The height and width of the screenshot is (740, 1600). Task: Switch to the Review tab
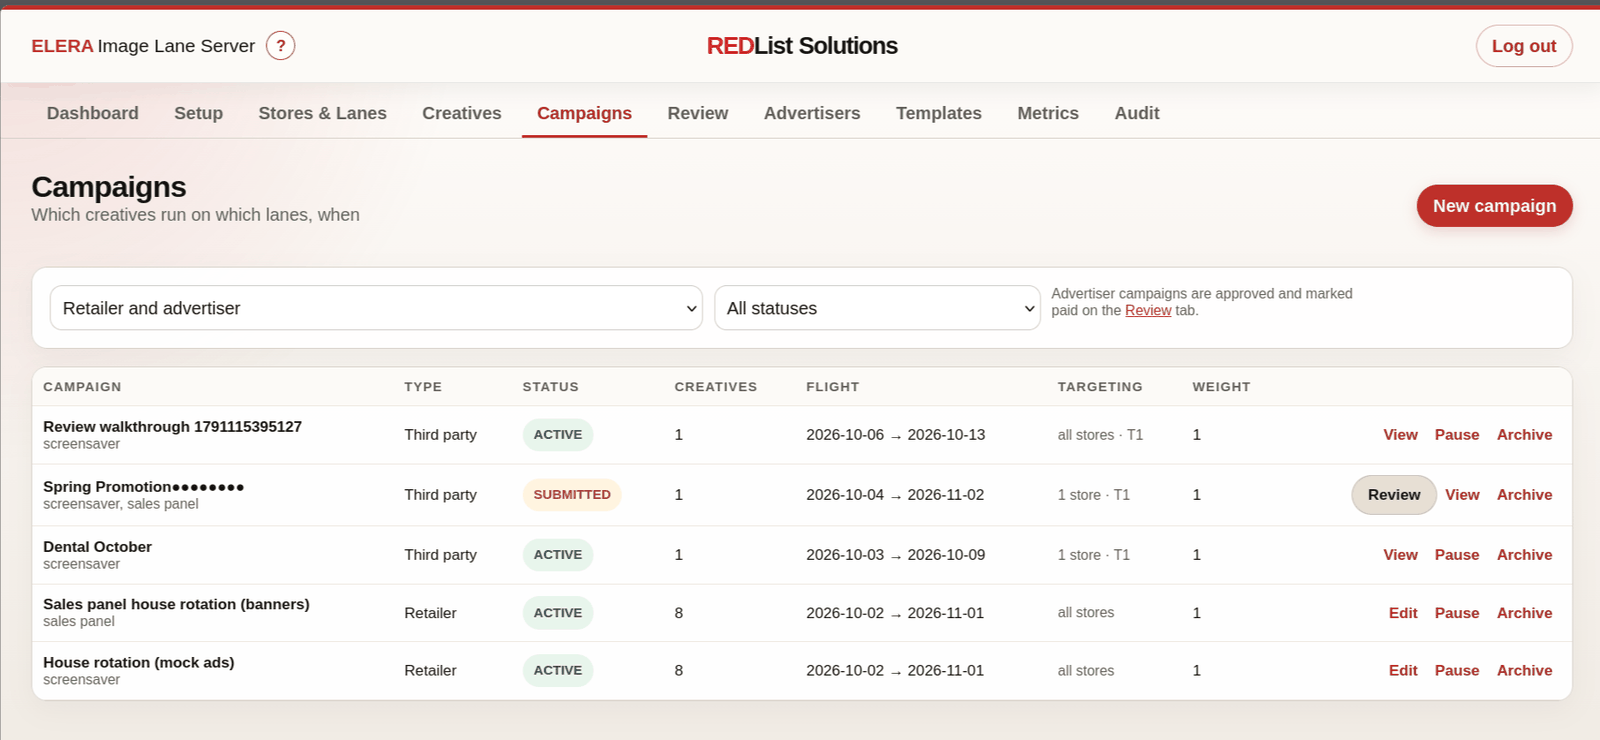tap(698, 113)
